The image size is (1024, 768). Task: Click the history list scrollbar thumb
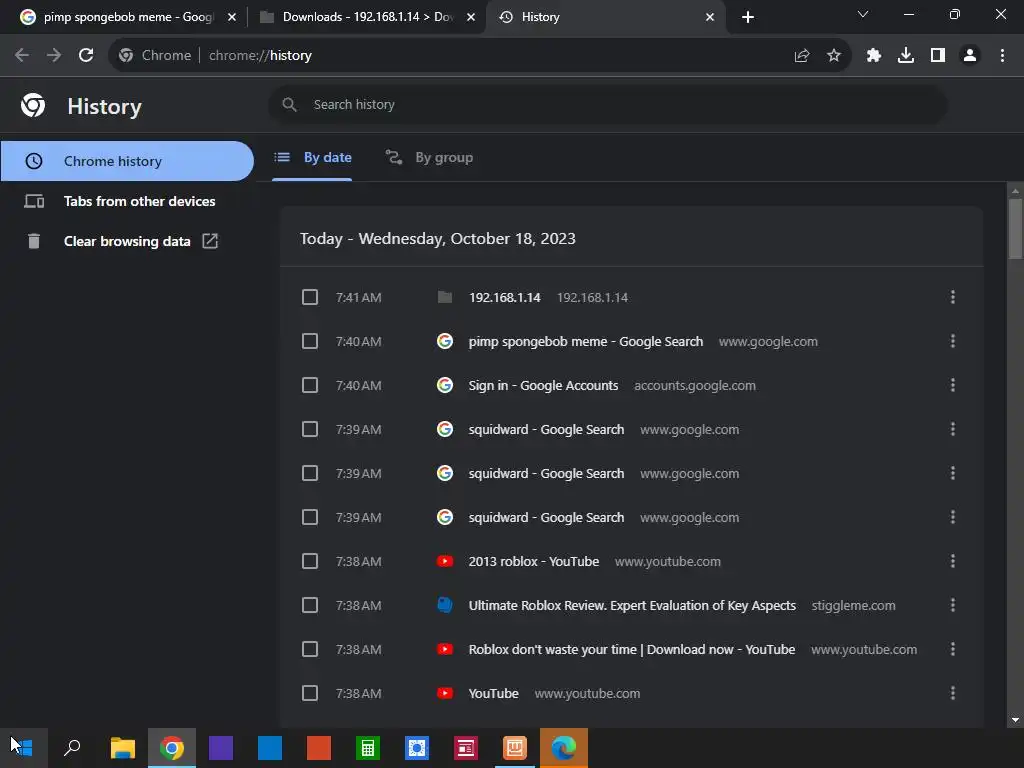point(1015,229)
